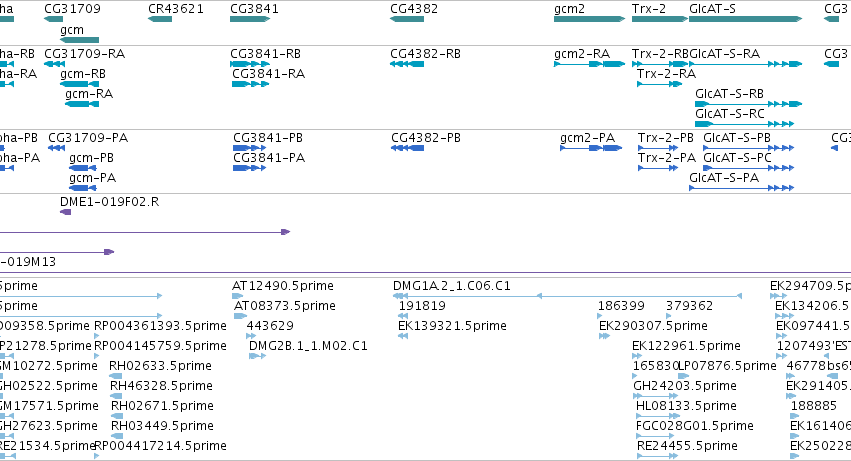Select the RP004417214.5prime EST label

pos(161,446)
